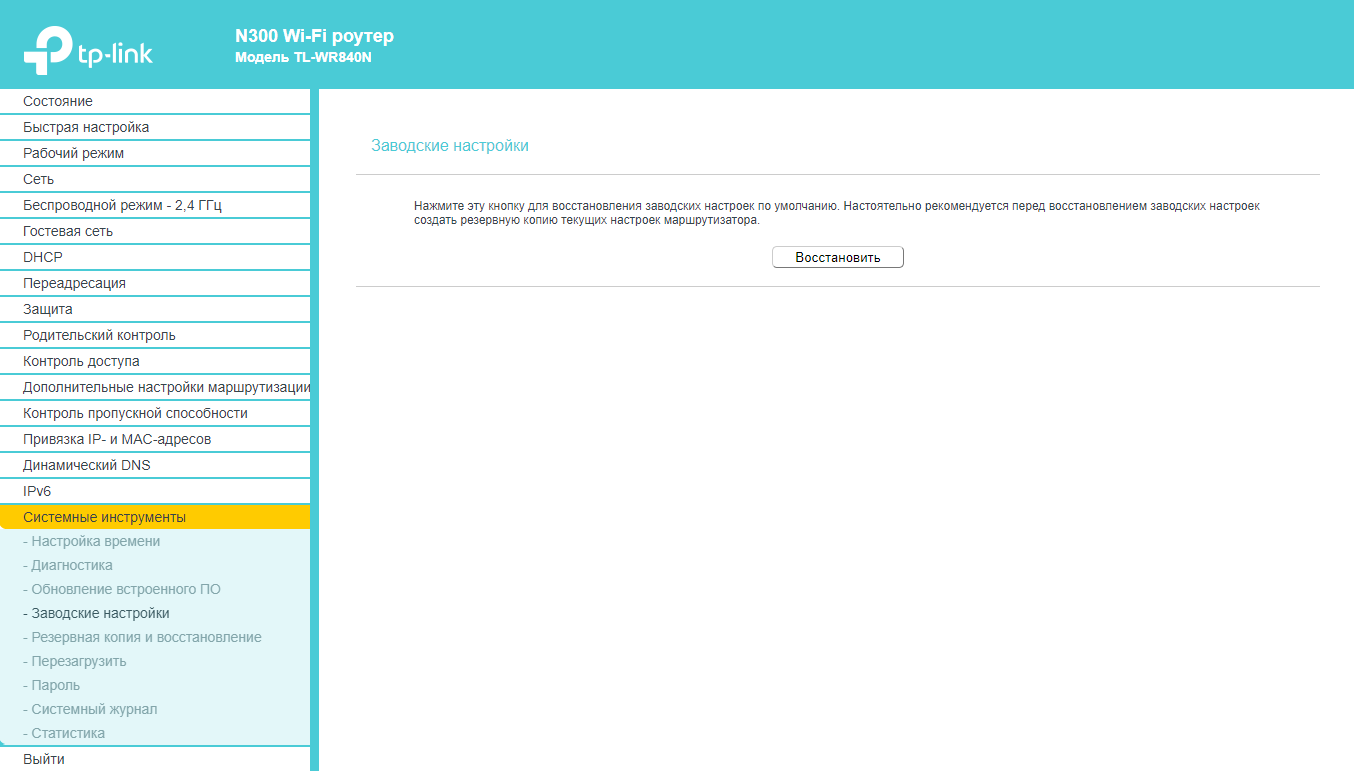This screenshot has width=1354, height=771.
Task: Go to Динамический DNS page
Action: click(87, 465)
